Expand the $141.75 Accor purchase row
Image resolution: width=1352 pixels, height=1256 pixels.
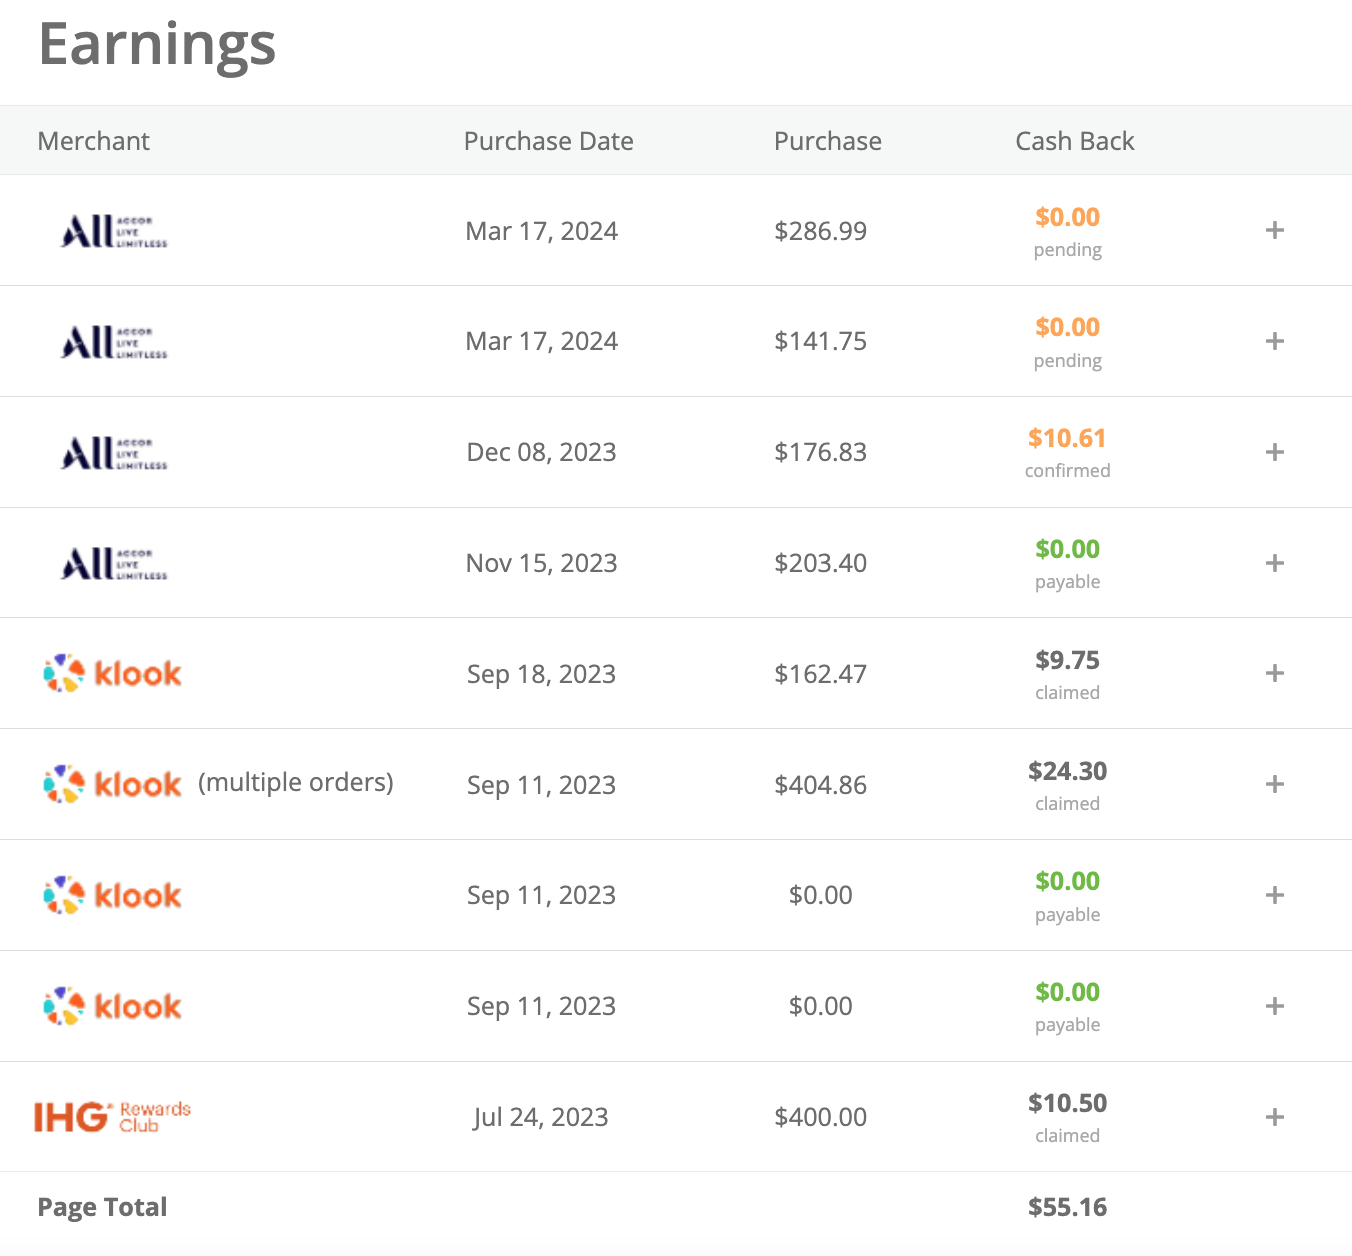(x=1274, y=341)
